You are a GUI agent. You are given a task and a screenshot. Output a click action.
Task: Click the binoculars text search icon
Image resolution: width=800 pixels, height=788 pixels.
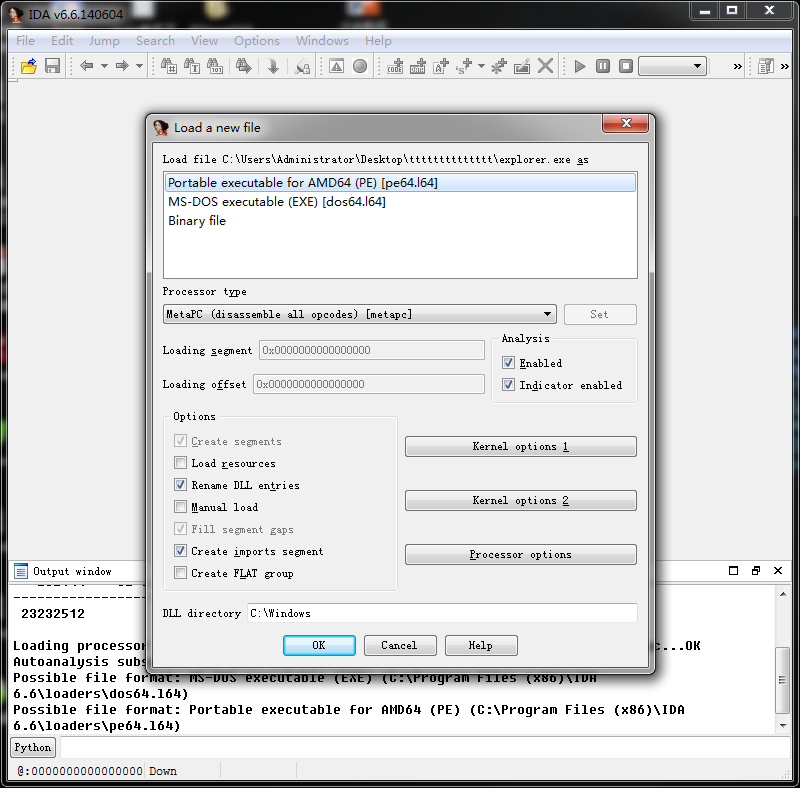point(192,66)
